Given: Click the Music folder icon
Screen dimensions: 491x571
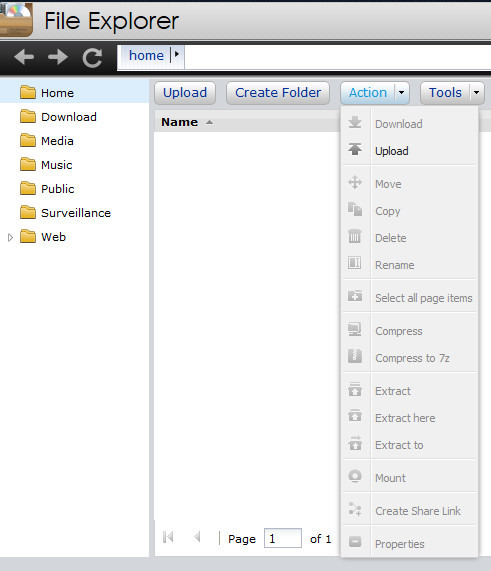Looking at the screenshot, I should coord(28,164).
